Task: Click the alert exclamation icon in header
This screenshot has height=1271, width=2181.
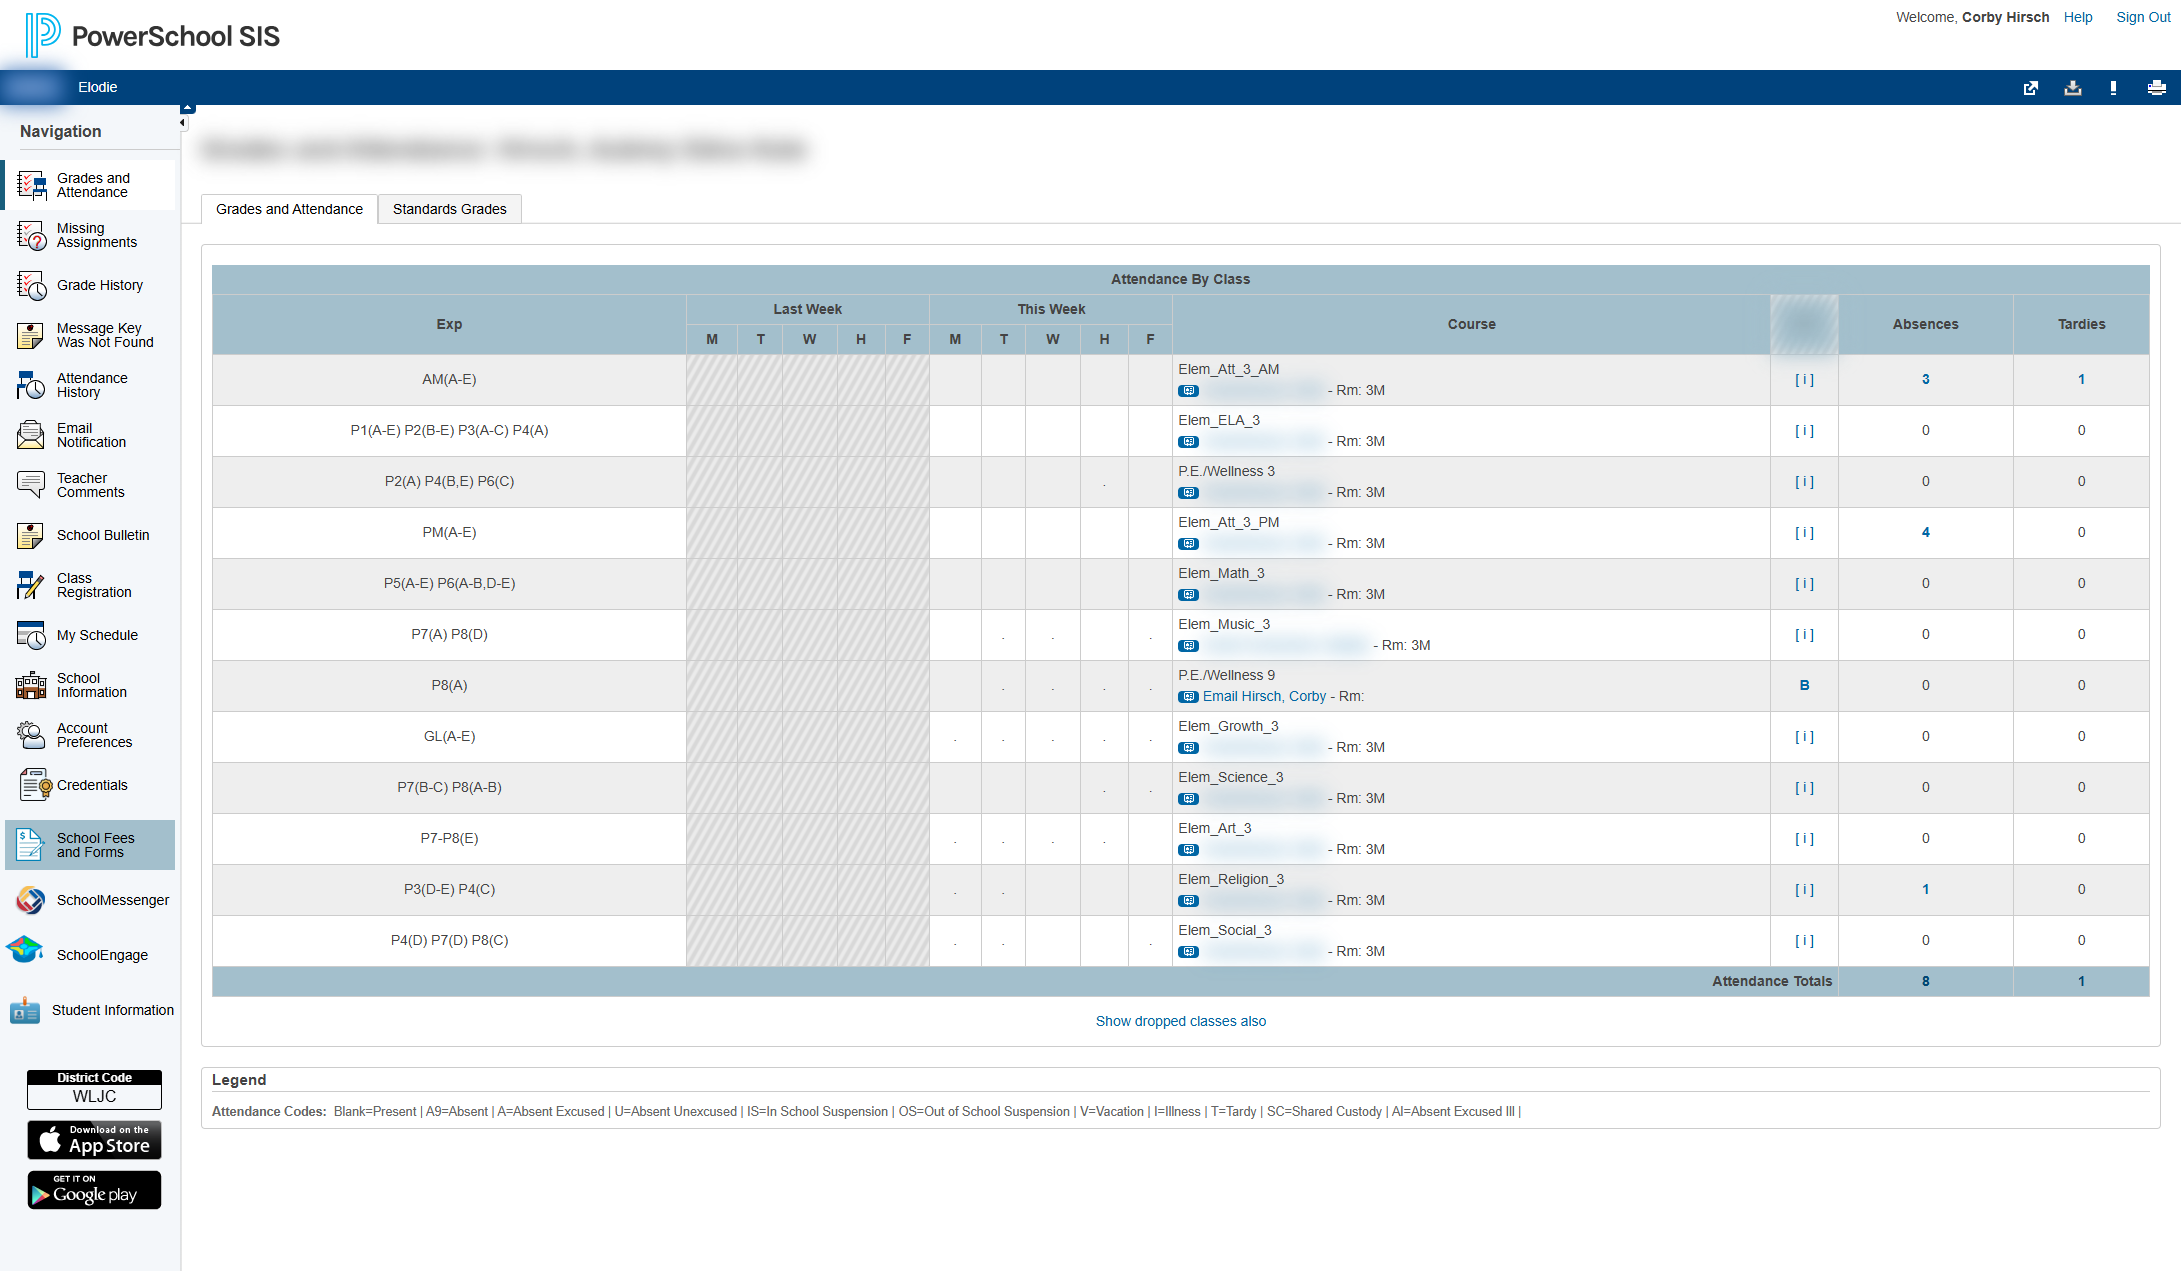Action: [2113, 88]
